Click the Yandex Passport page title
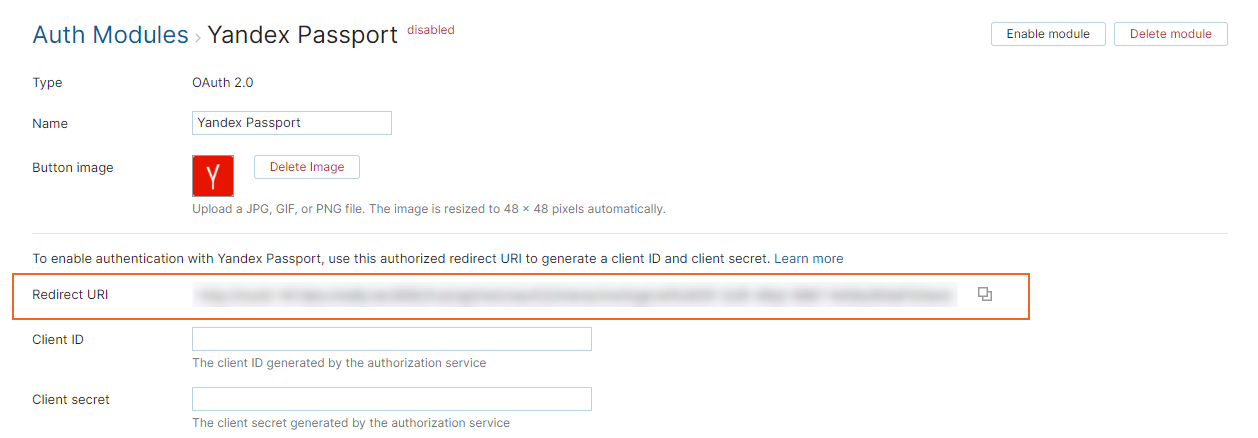This screenshot has width=1258, height=438. pos(302,35)
